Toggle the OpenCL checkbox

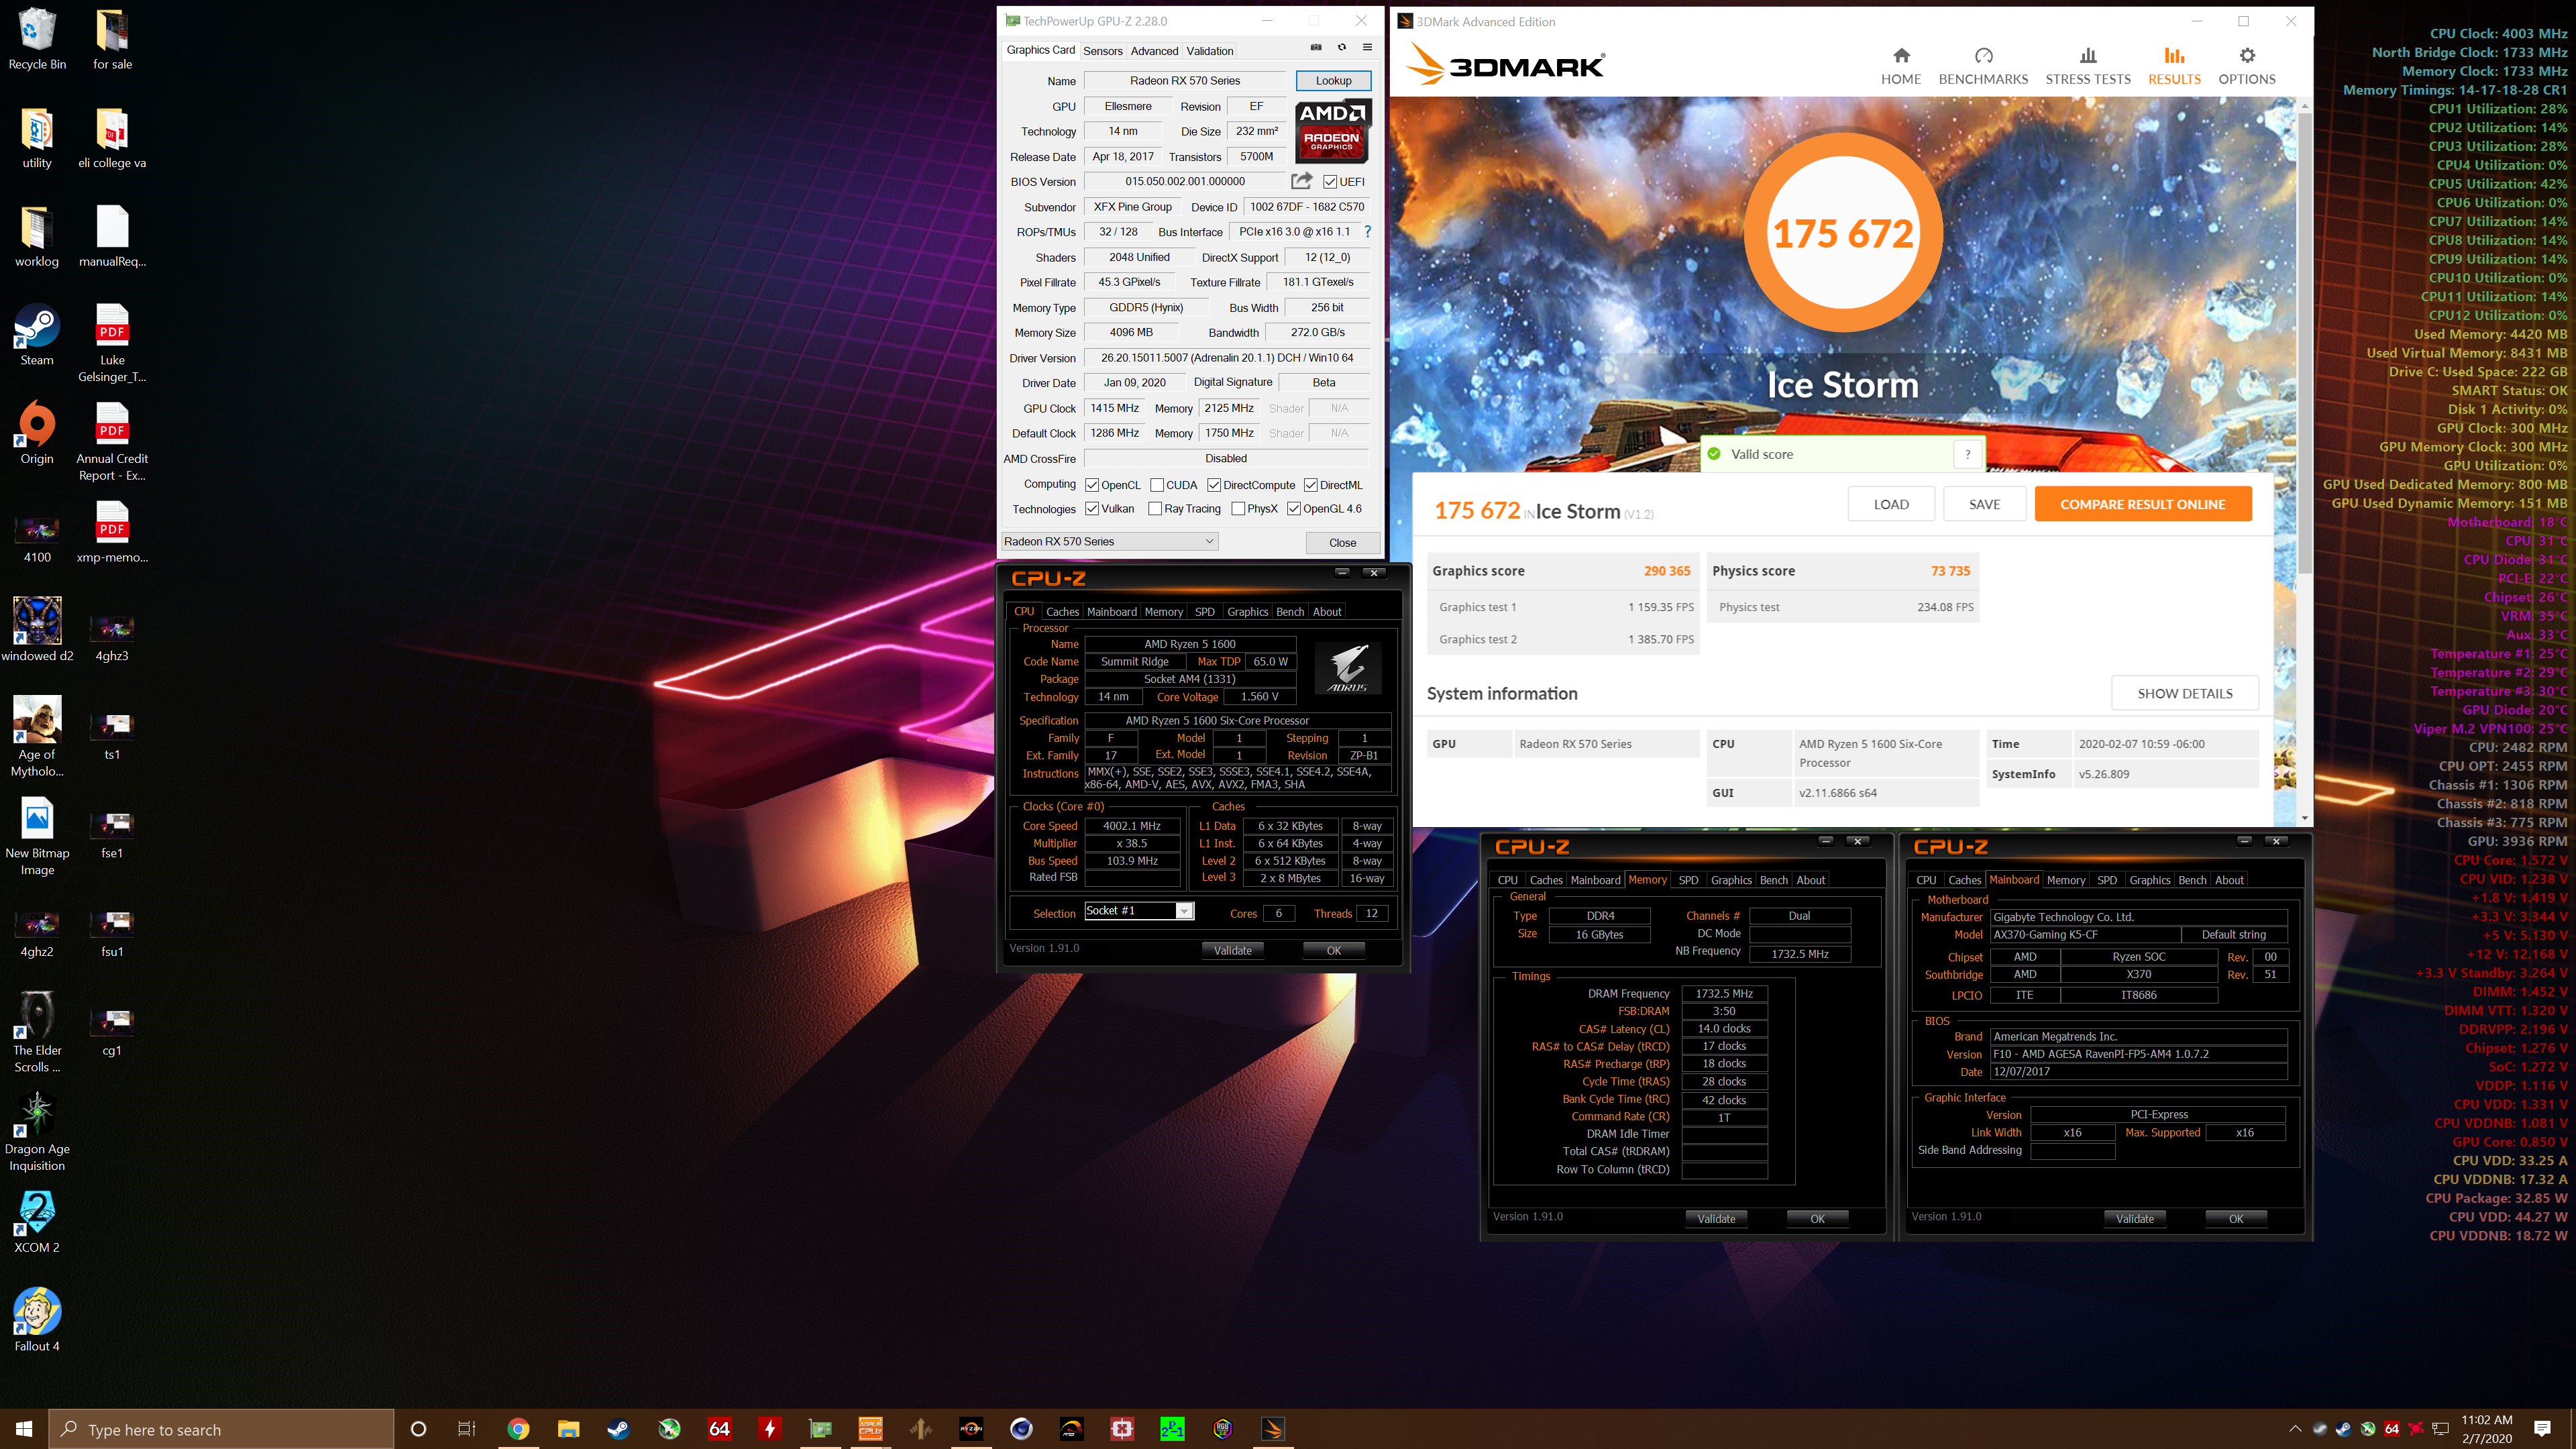point(1092,485)
